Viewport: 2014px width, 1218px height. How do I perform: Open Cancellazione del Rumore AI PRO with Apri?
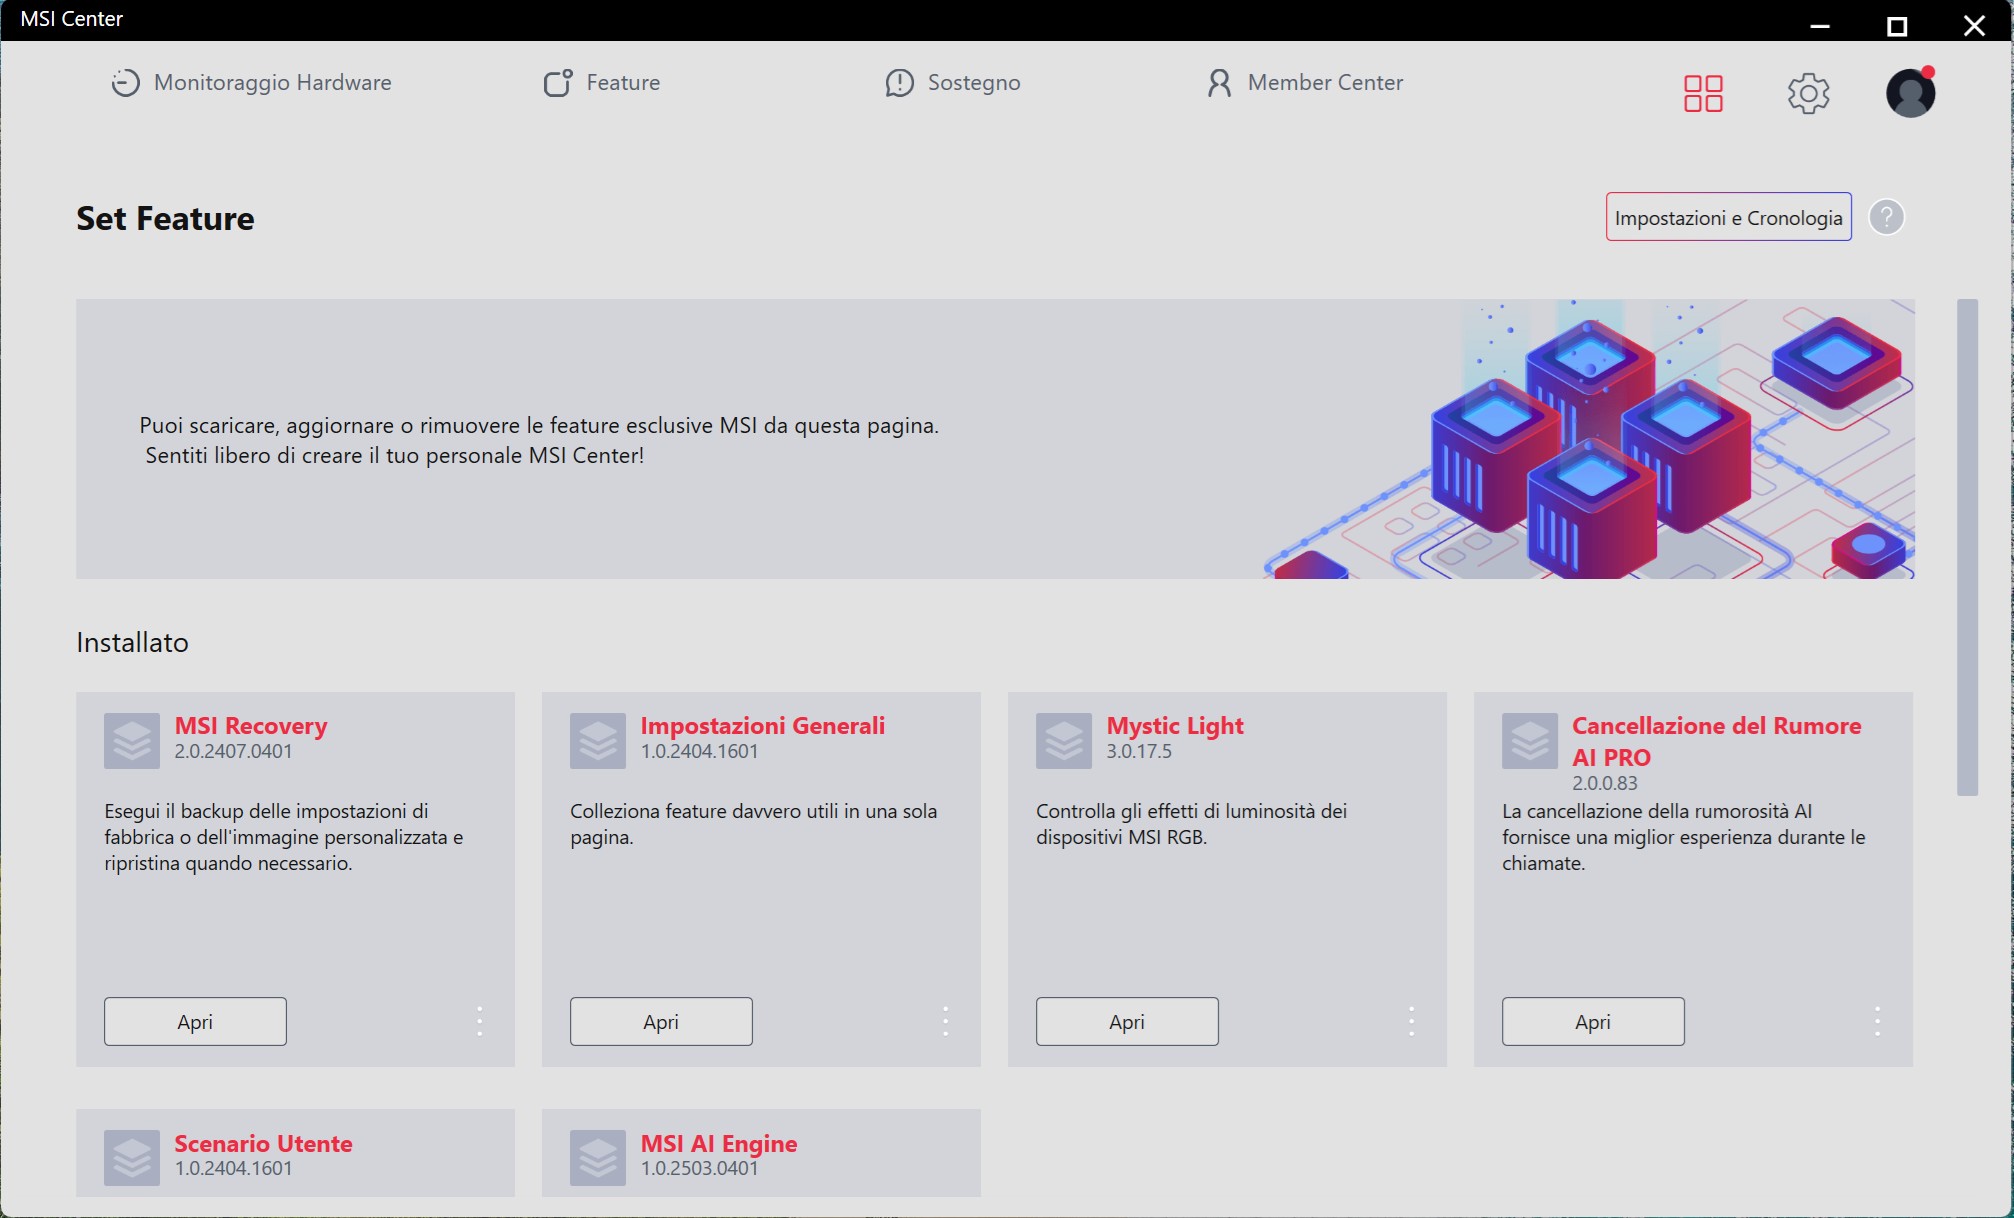click(x=1593, y=1021)
